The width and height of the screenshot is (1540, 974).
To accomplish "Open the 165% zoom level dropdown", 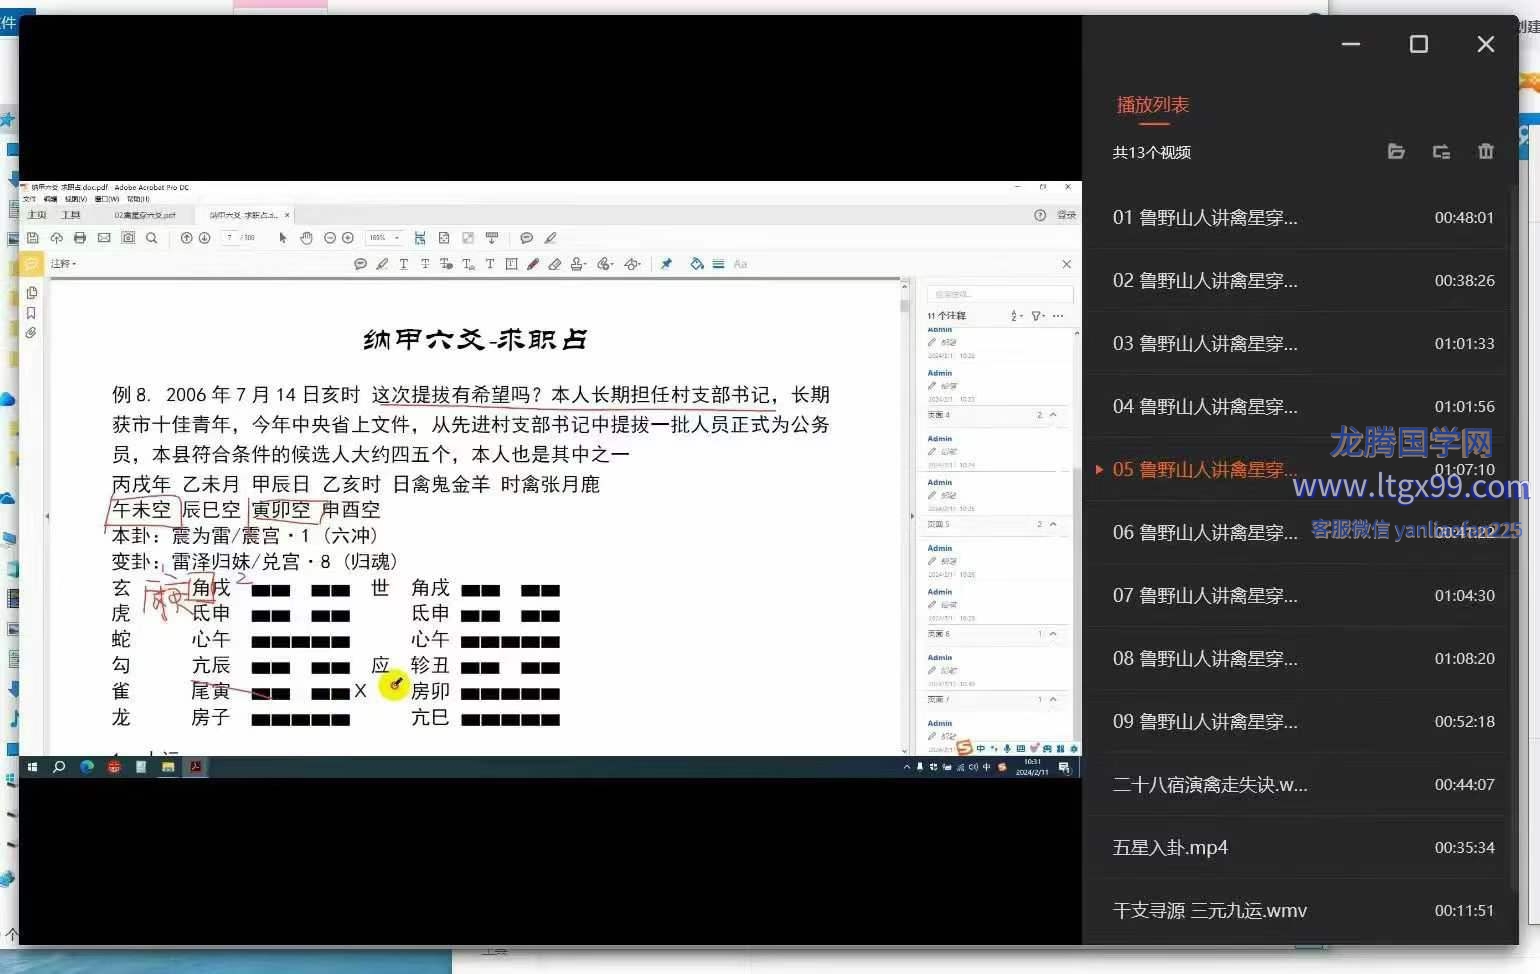I will pos(384,238).
